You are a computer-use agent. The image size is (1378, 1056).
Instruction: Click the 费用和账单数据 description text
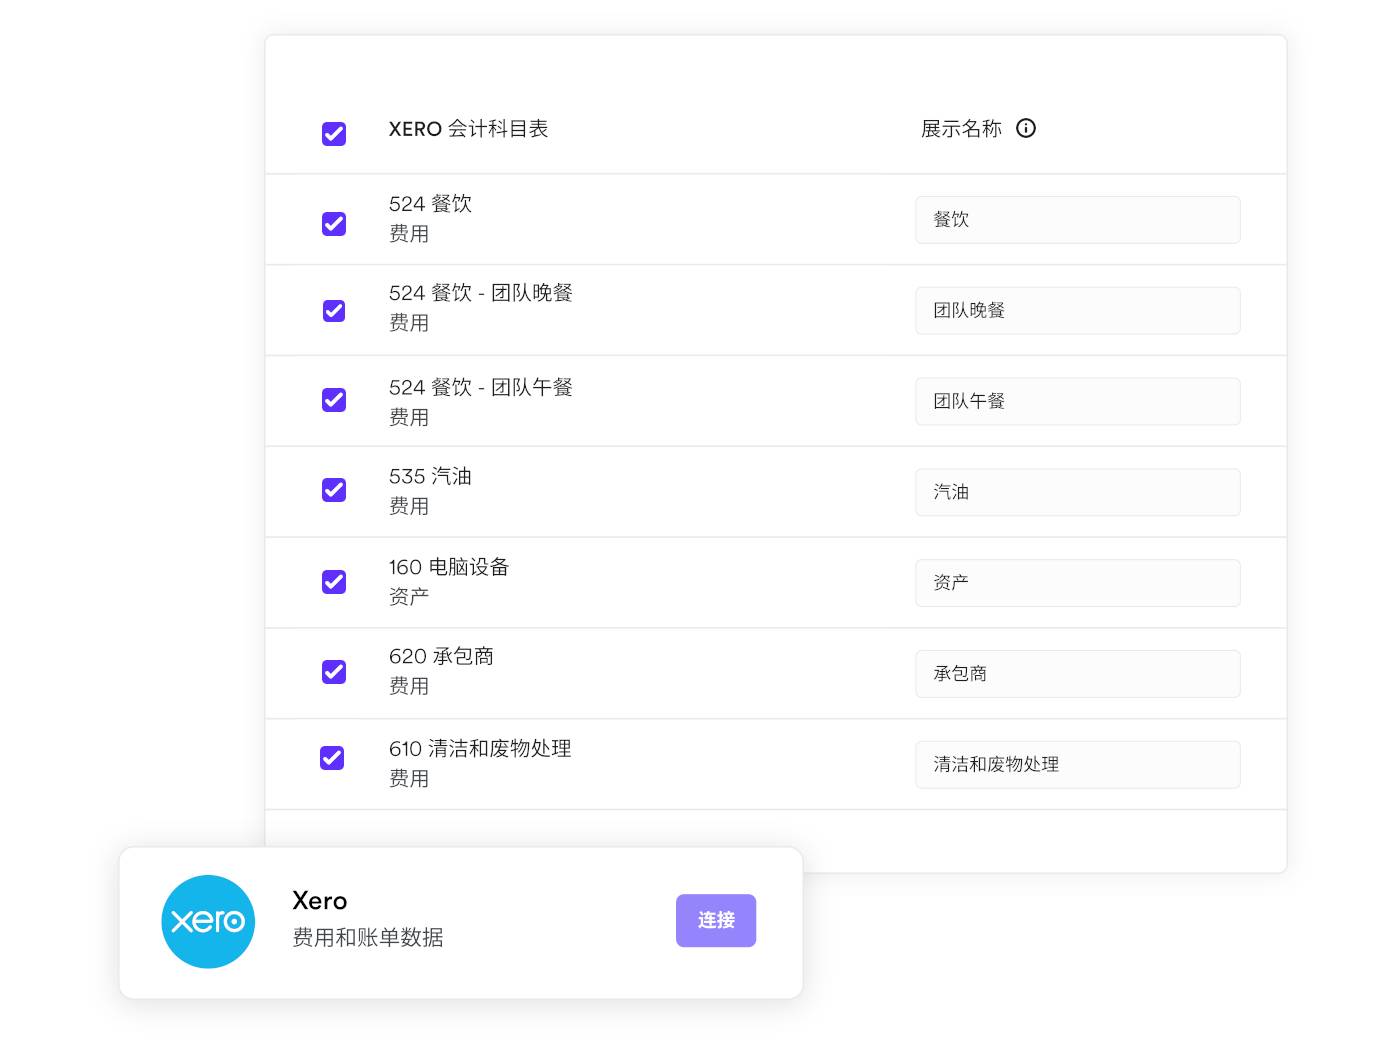(368, 937)
